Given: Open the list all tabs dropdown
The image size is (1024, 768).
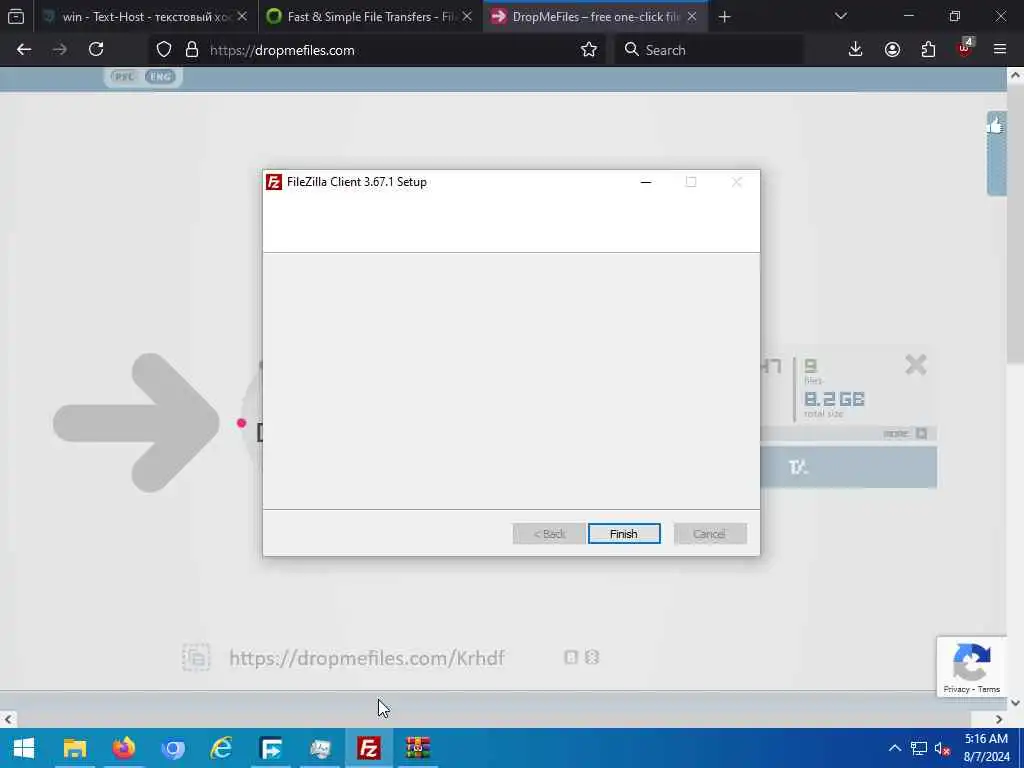Looking at the screenshot, I should click(841, 16).
